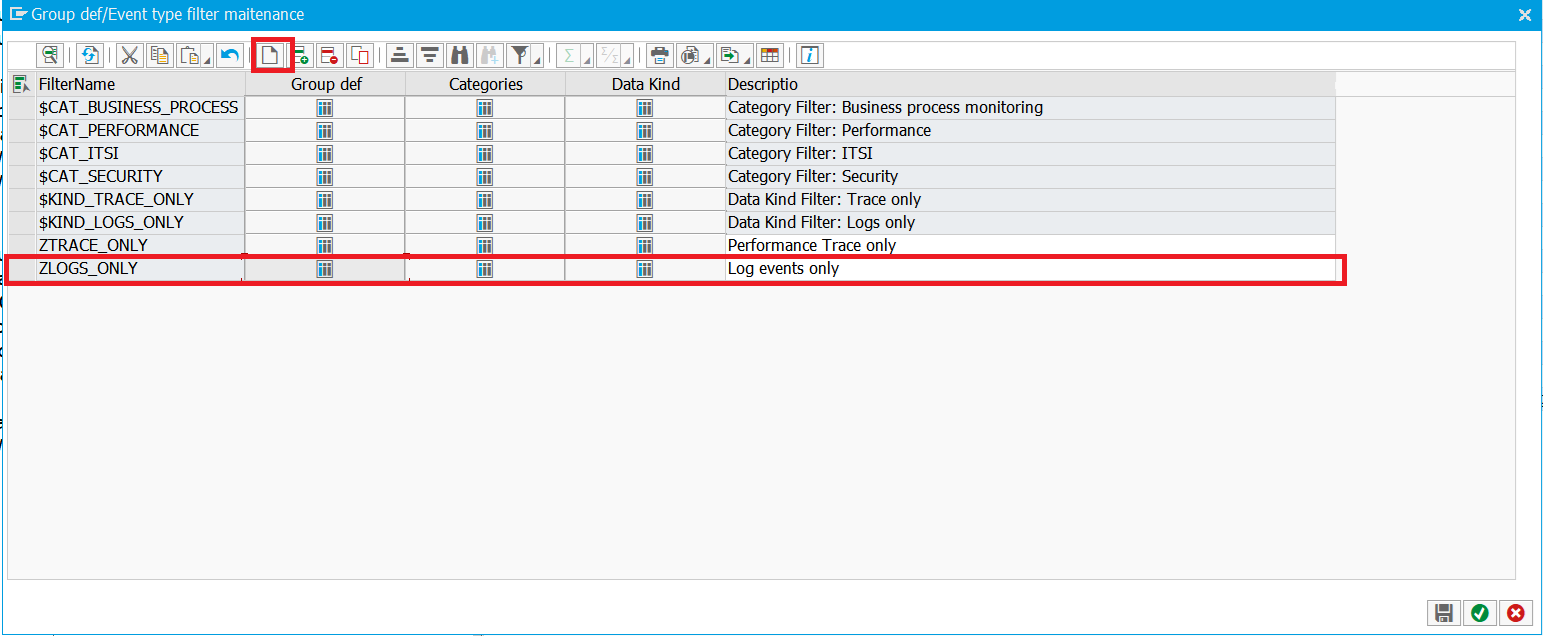
Task: Click the Insert Row icon
Action: click(301, 55)
